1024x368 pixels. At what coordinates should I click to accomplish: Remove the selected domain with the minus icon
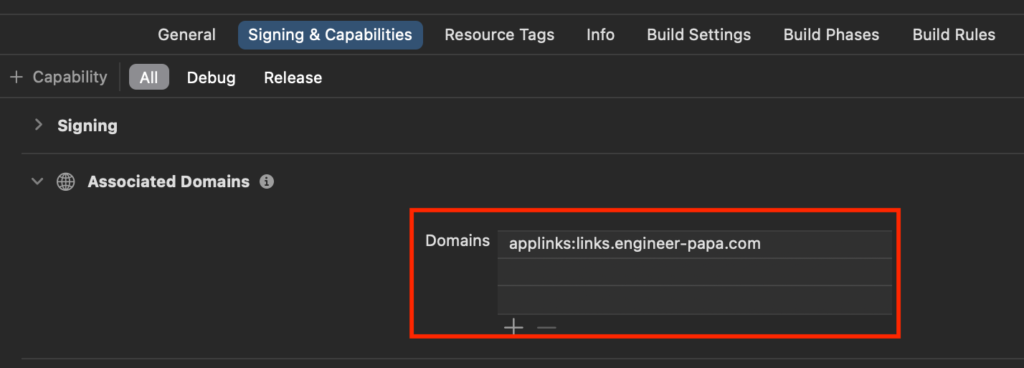(547, 327)
